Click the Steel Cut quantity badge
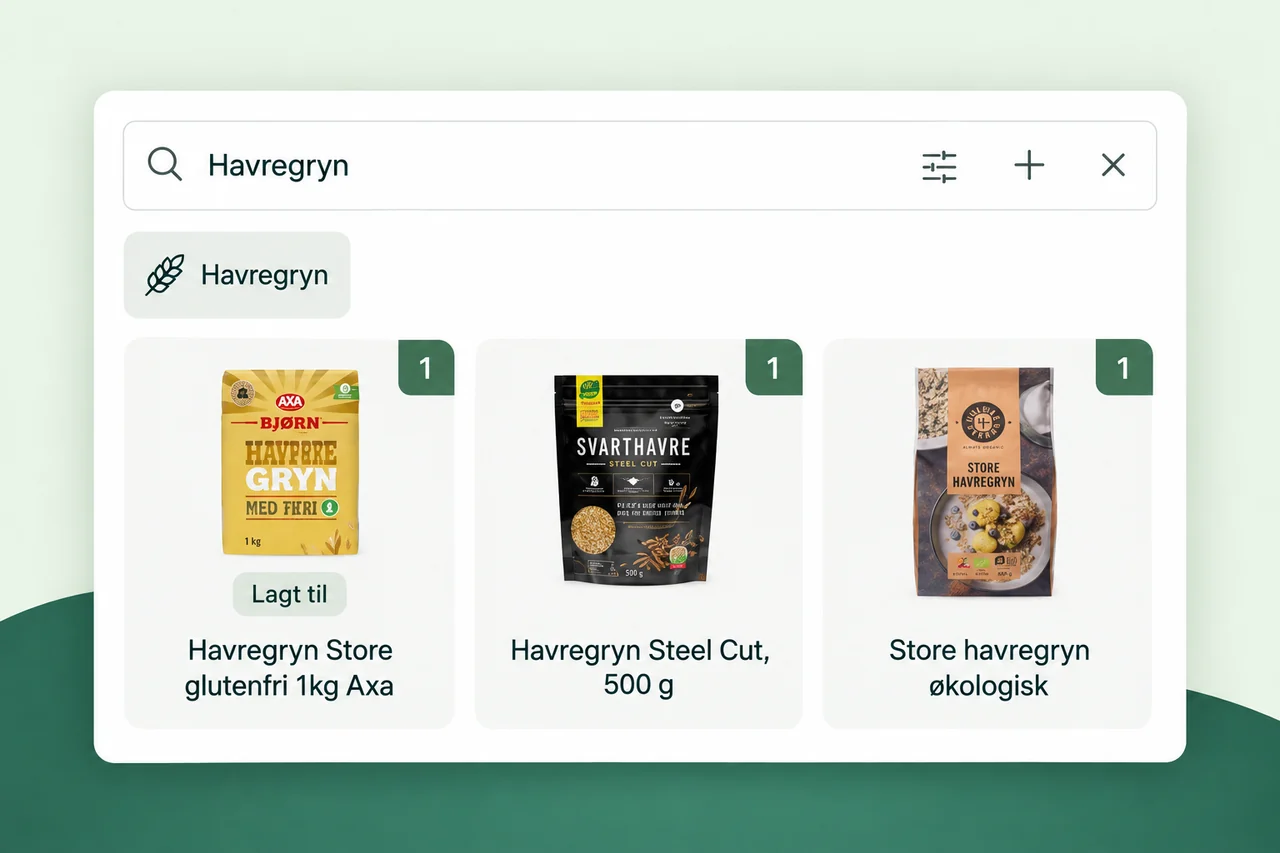This screenshot has width=1280, height=853. pos(774,367)
